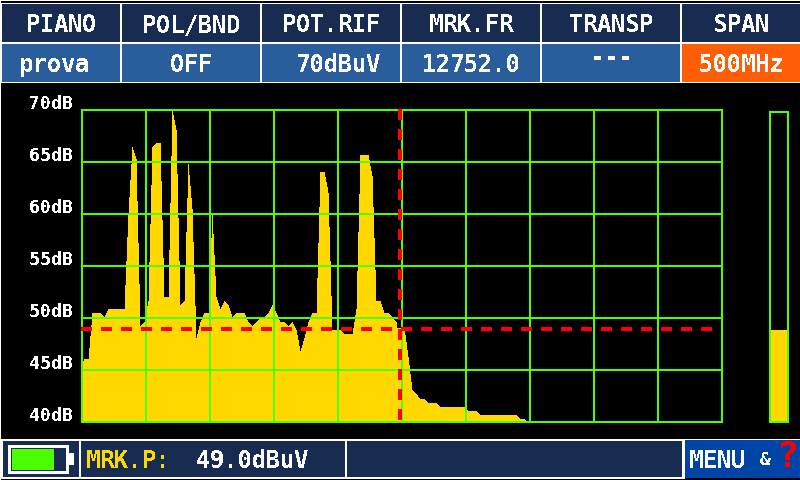Click the 65dB axis label
800x480 pixels.
(x=51, y=155)
